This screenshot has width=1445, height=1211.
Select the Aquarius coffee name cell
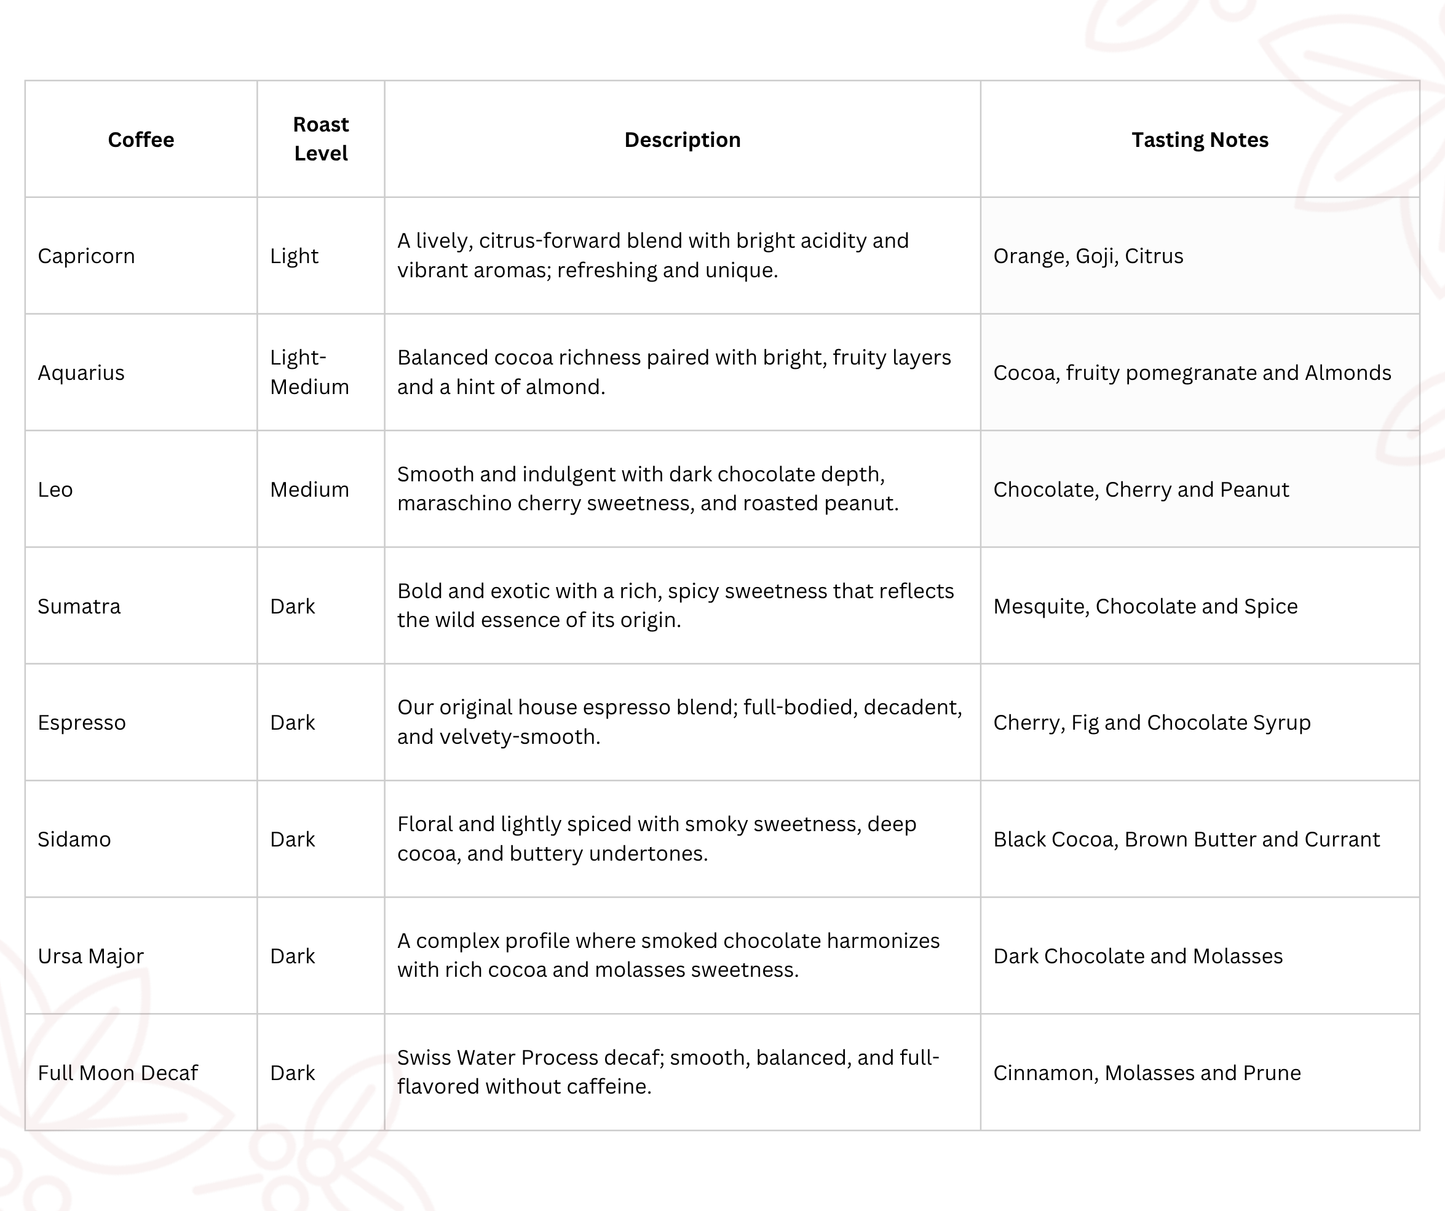pos(81,373)
